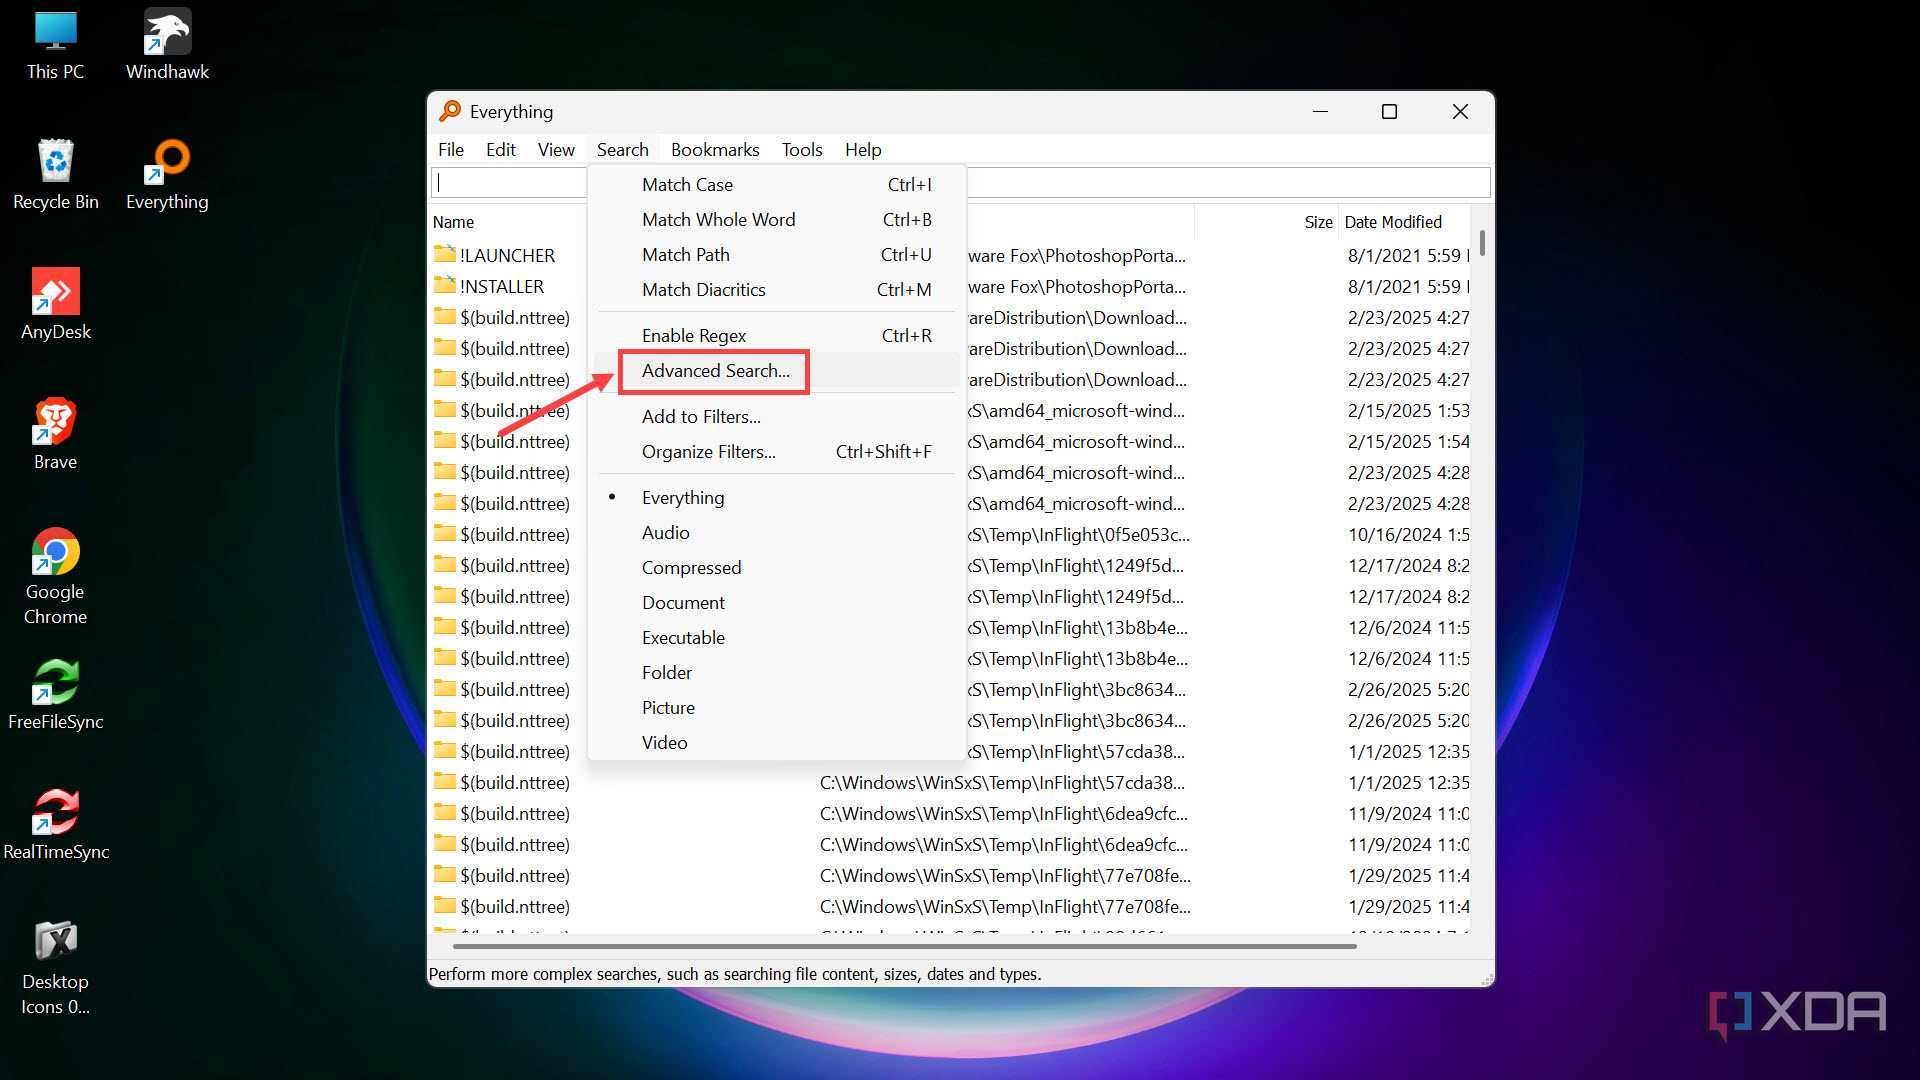
Task: Sort results by Name column header
Action: 508,222
